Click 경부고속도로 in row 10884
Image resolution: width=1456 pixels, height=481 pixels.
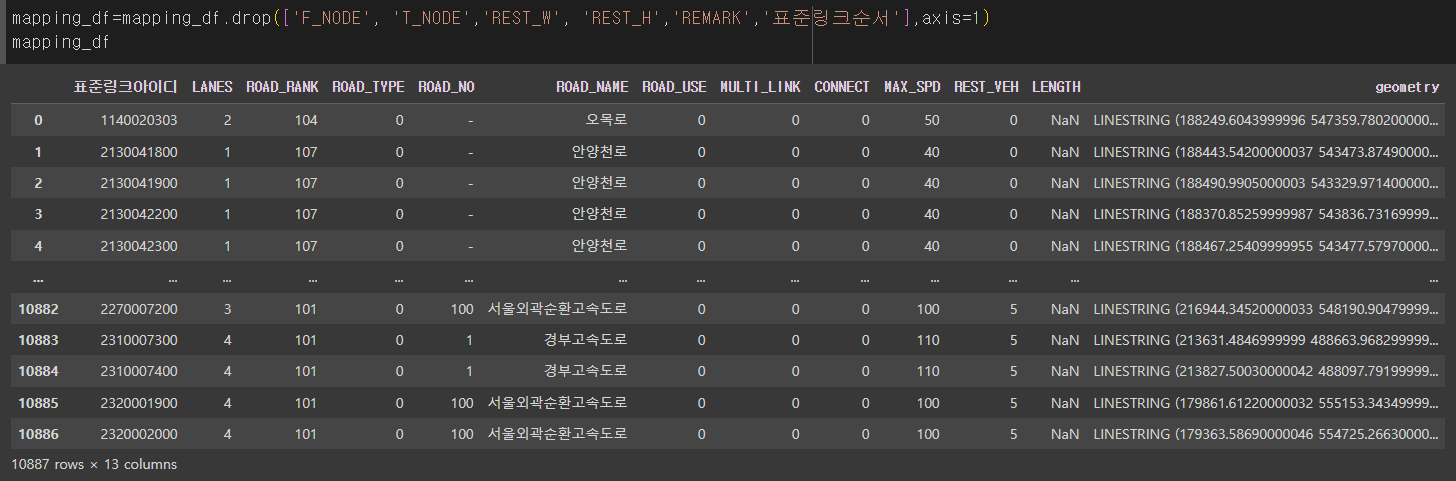[586, 372]
